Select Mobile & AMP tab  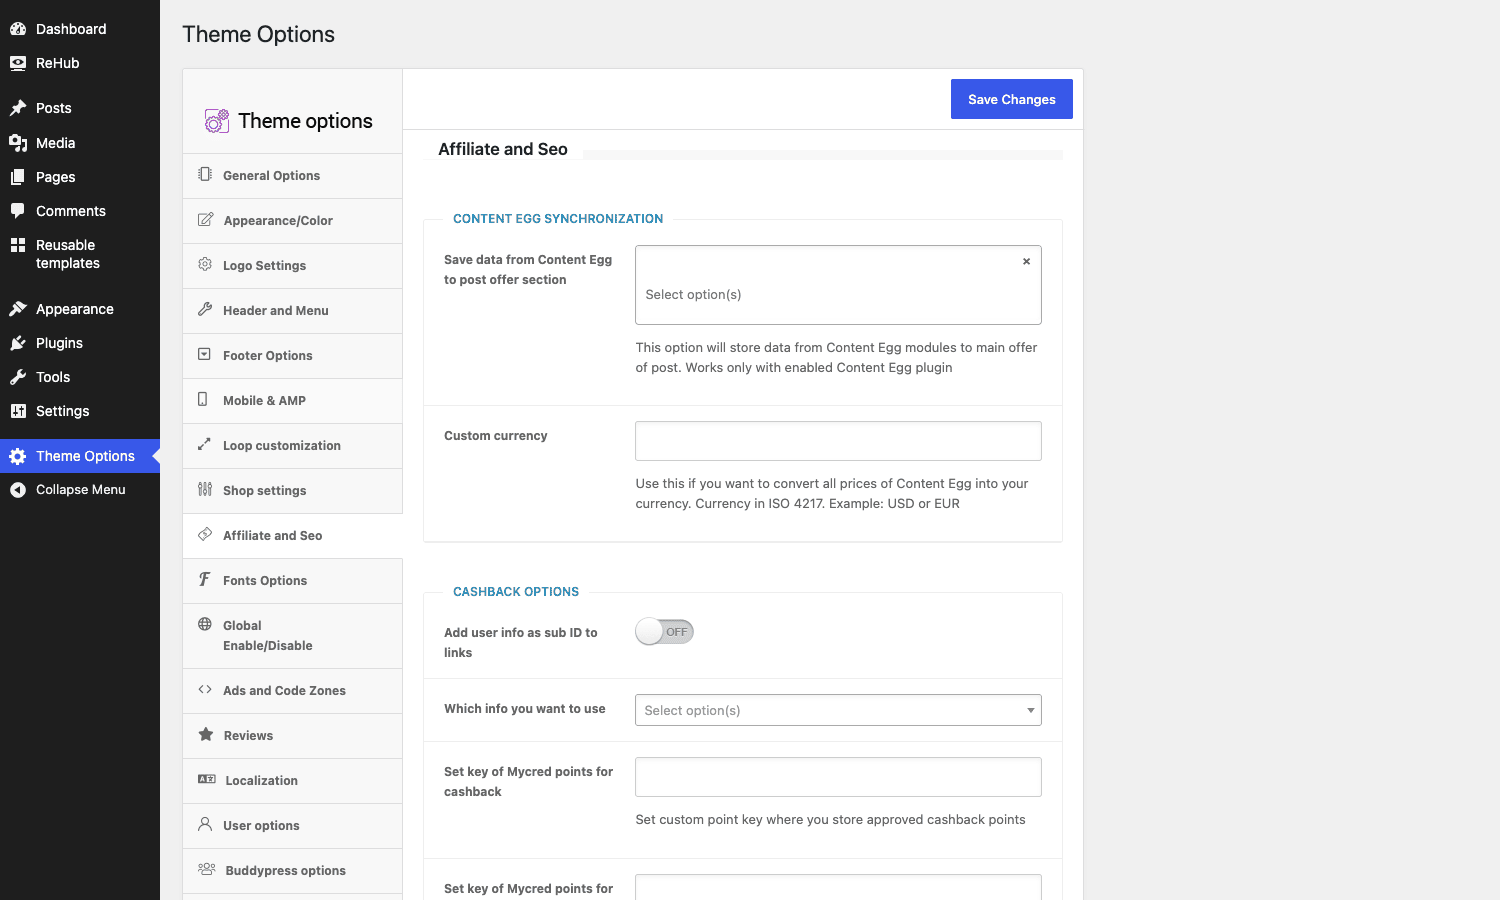click(x=292, y=401)
